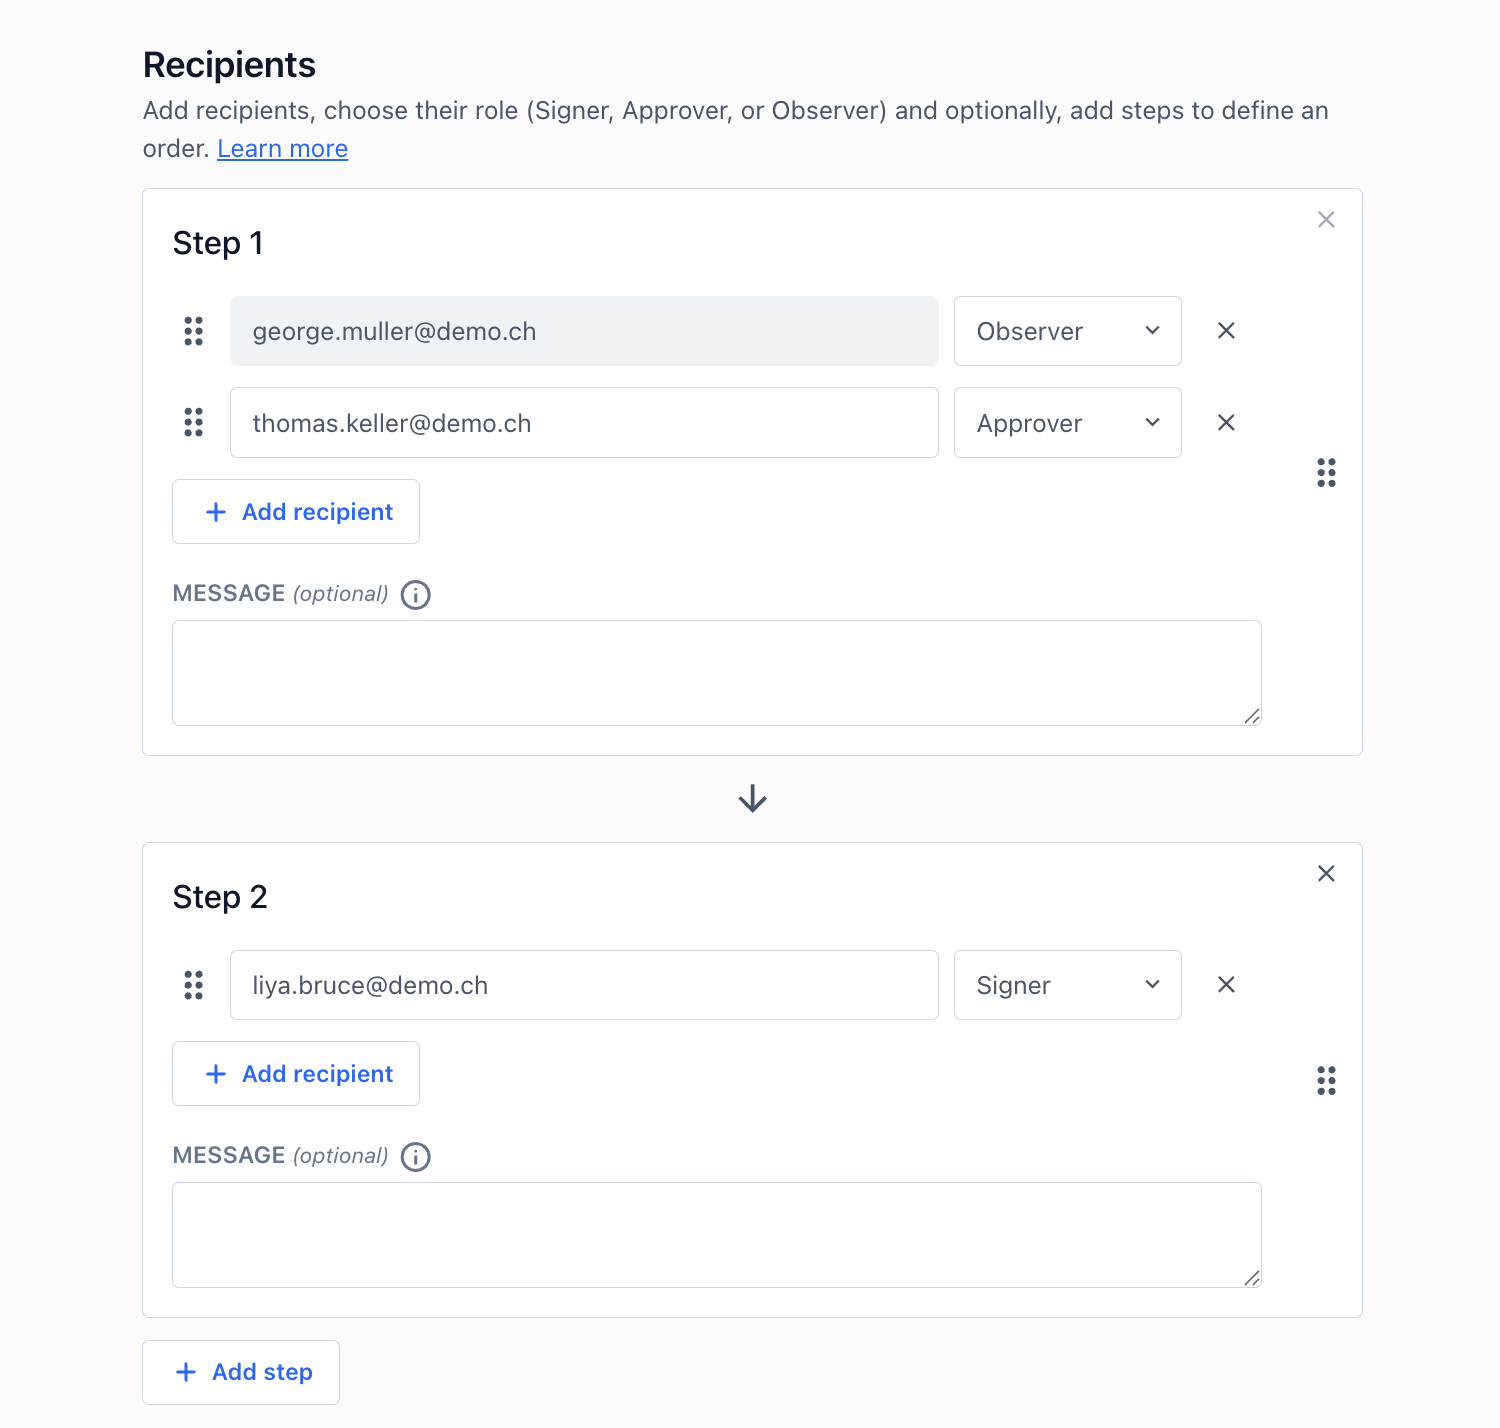
Task: Click drag handle beside thomas.keller@demo.ch
Action: click(193, 423)
